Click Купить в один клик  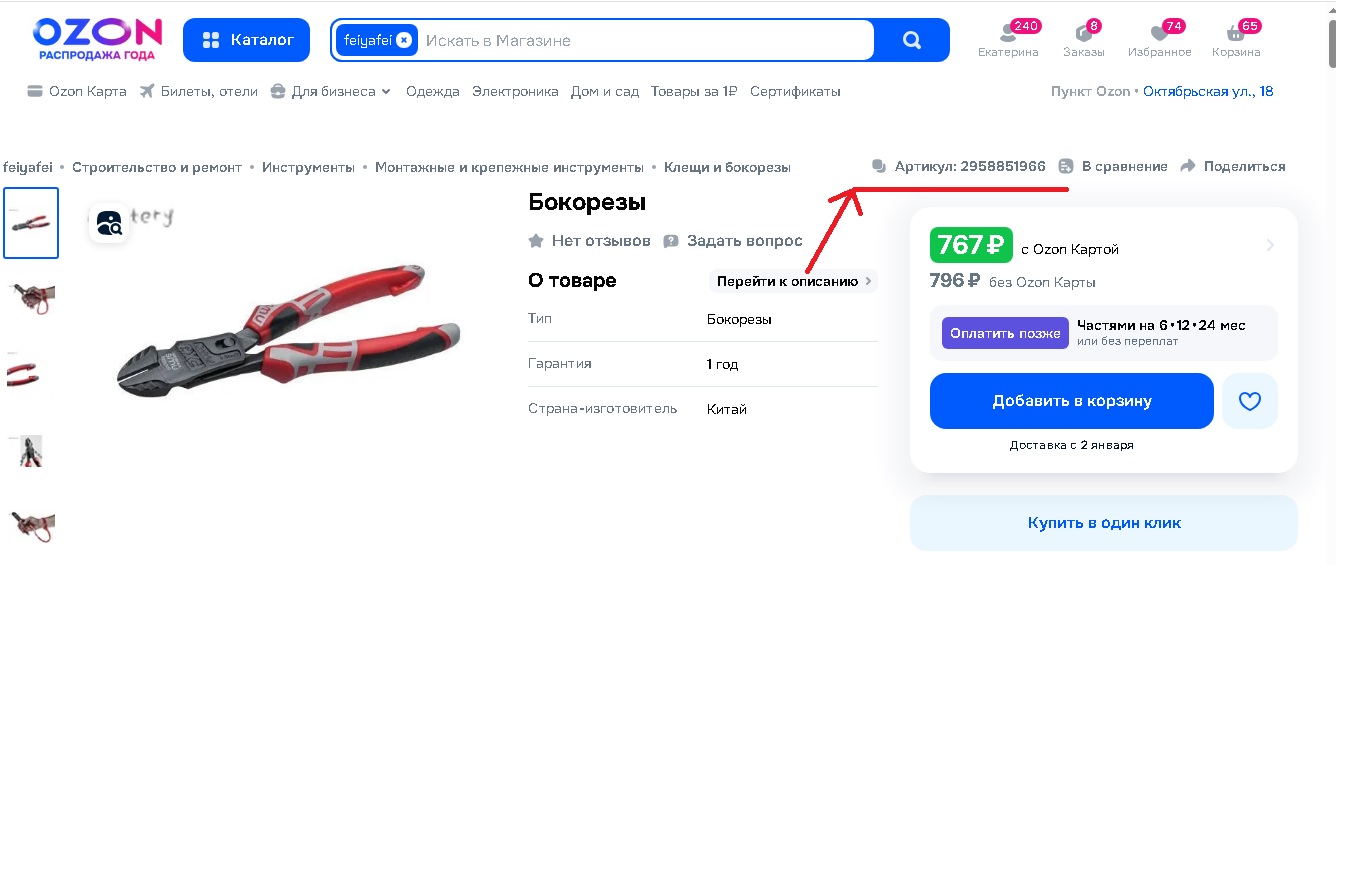click(x=1103, y=522)
